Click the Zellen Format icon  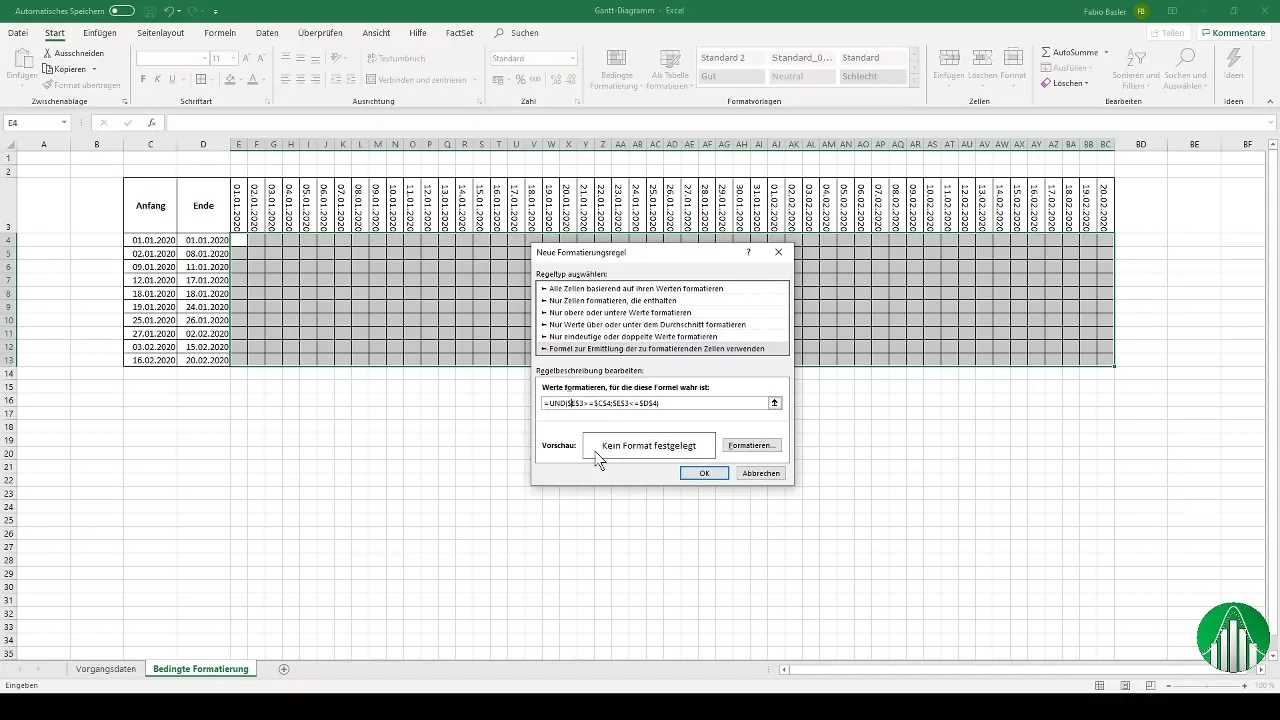point(1013,58)
